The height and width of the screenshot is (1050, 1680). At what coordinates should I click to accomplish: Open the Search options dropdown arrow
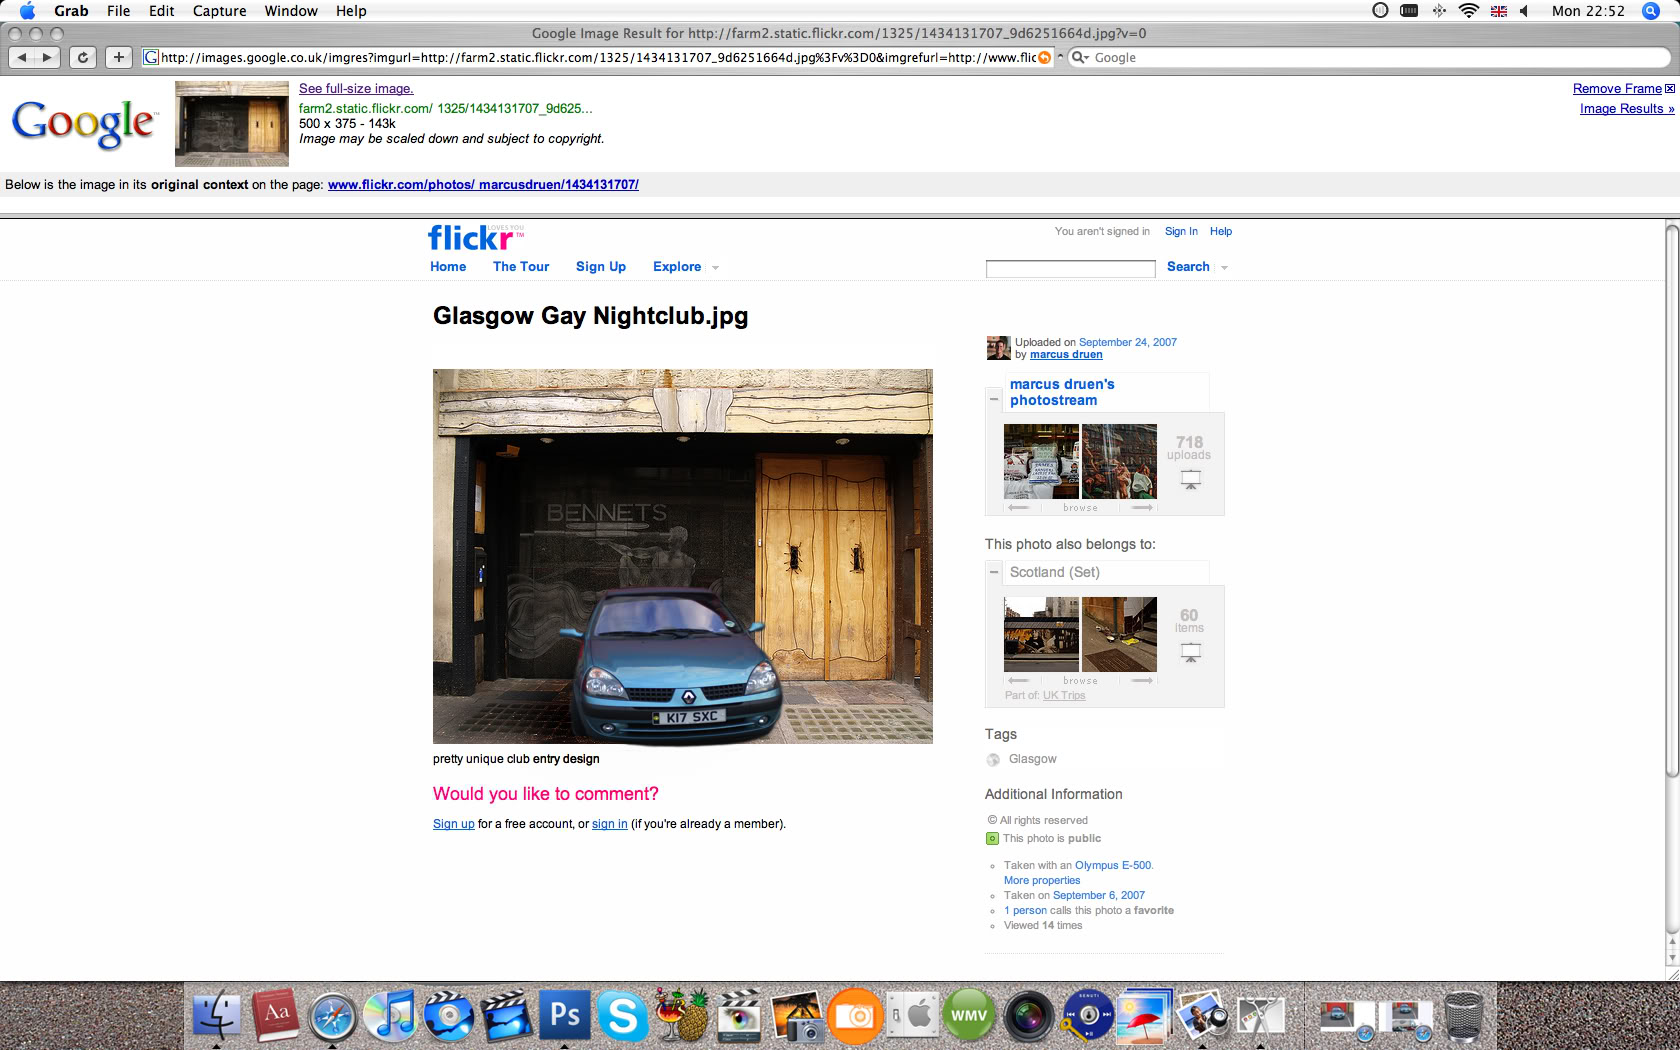[1224, 268]
